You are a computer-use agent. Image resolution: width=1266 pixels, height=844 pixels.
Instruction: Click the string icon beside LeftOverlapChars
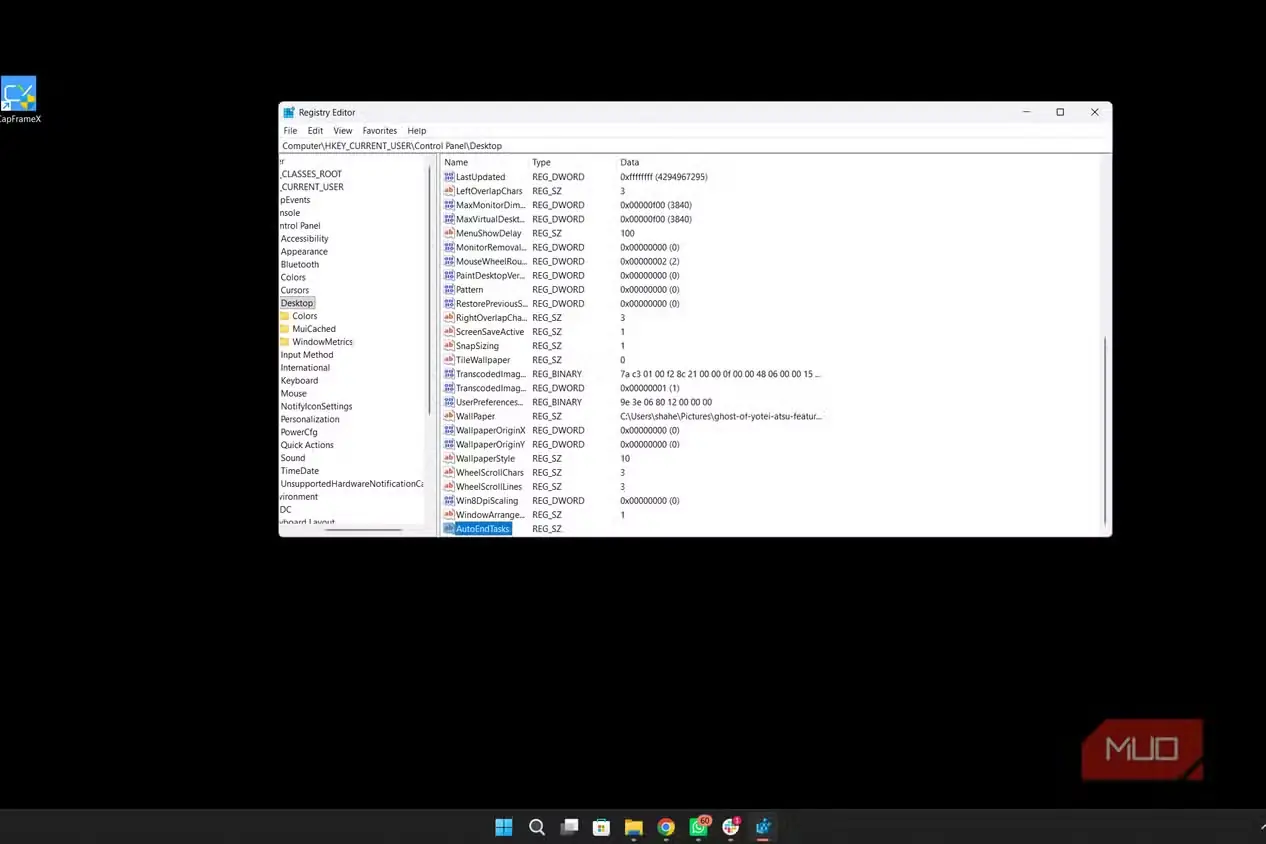pos(449,191)
